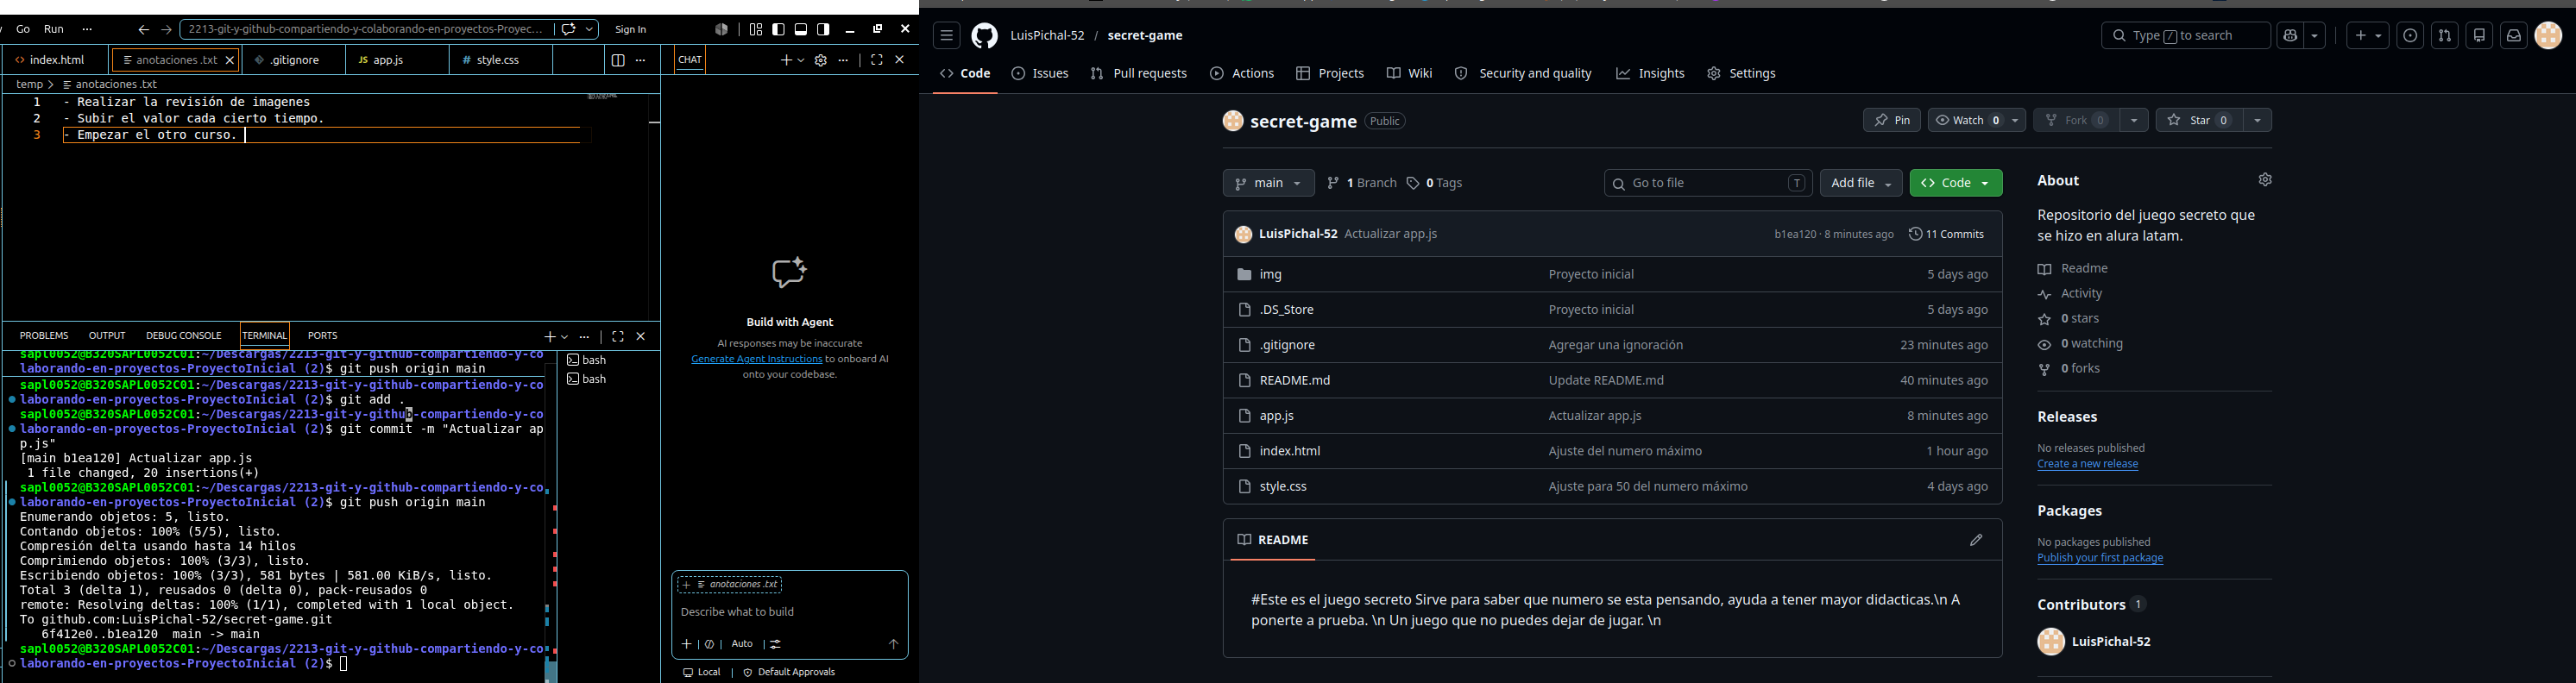Screen dimensions: 2576x683
Task: Open the Create new plus dropdown on GitHub
Action: coord(2368,36)
